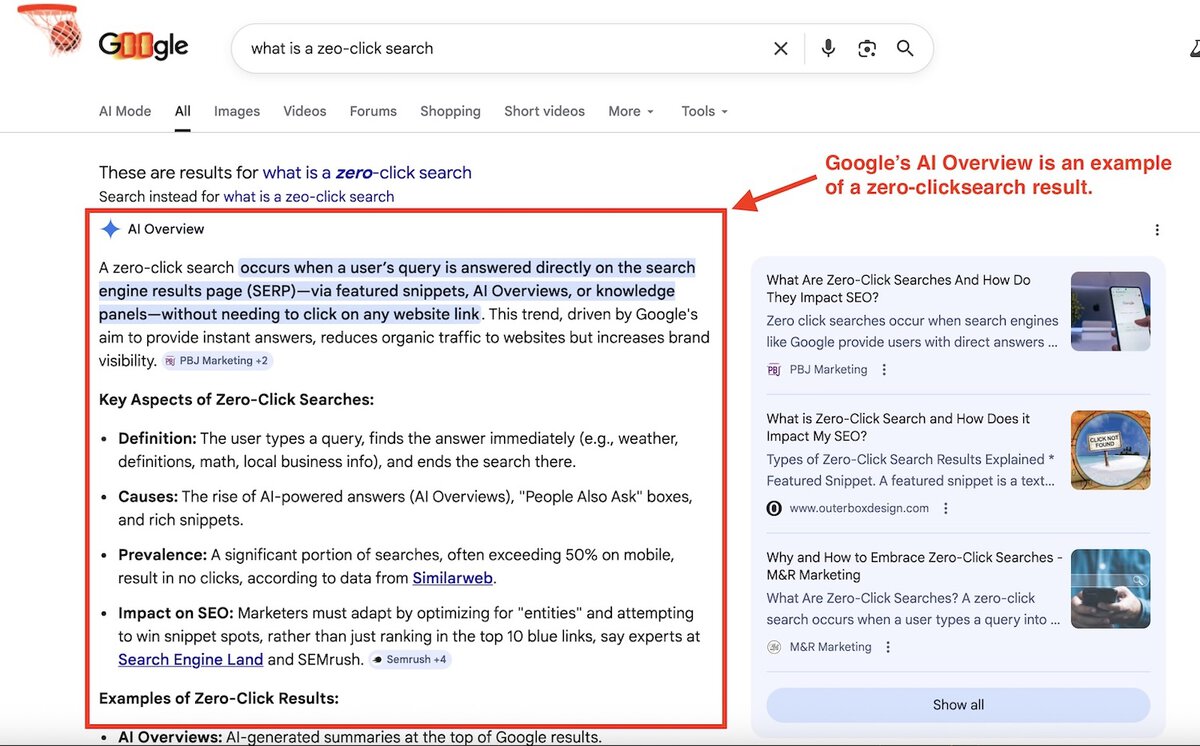Open options menu beside M&R Marketing source
This screenshot has width=1200, height=746.
[x=888, y=647]
